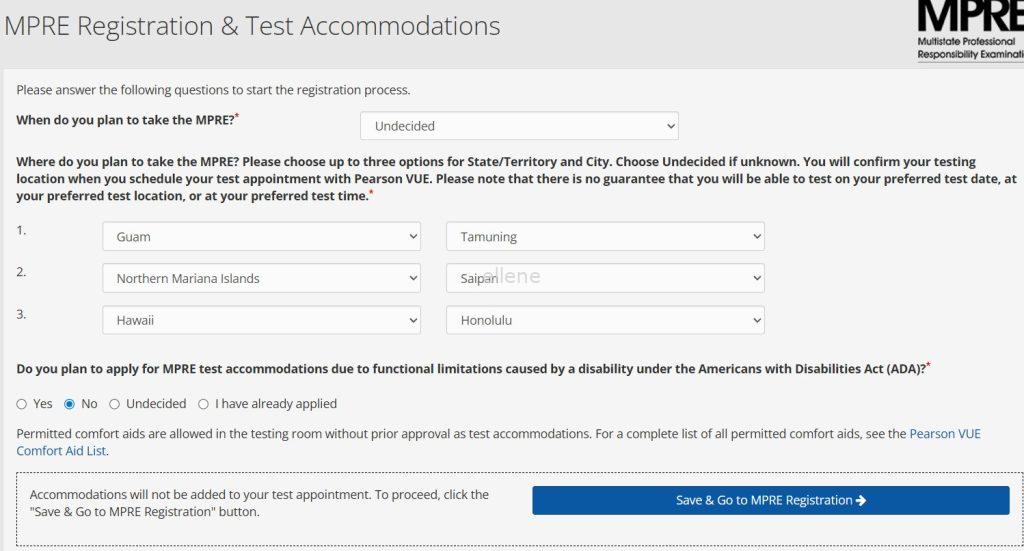Screen dimensions: 1024x551
Task: Open the Saipan city dropdown
Action: pos(605,278)
